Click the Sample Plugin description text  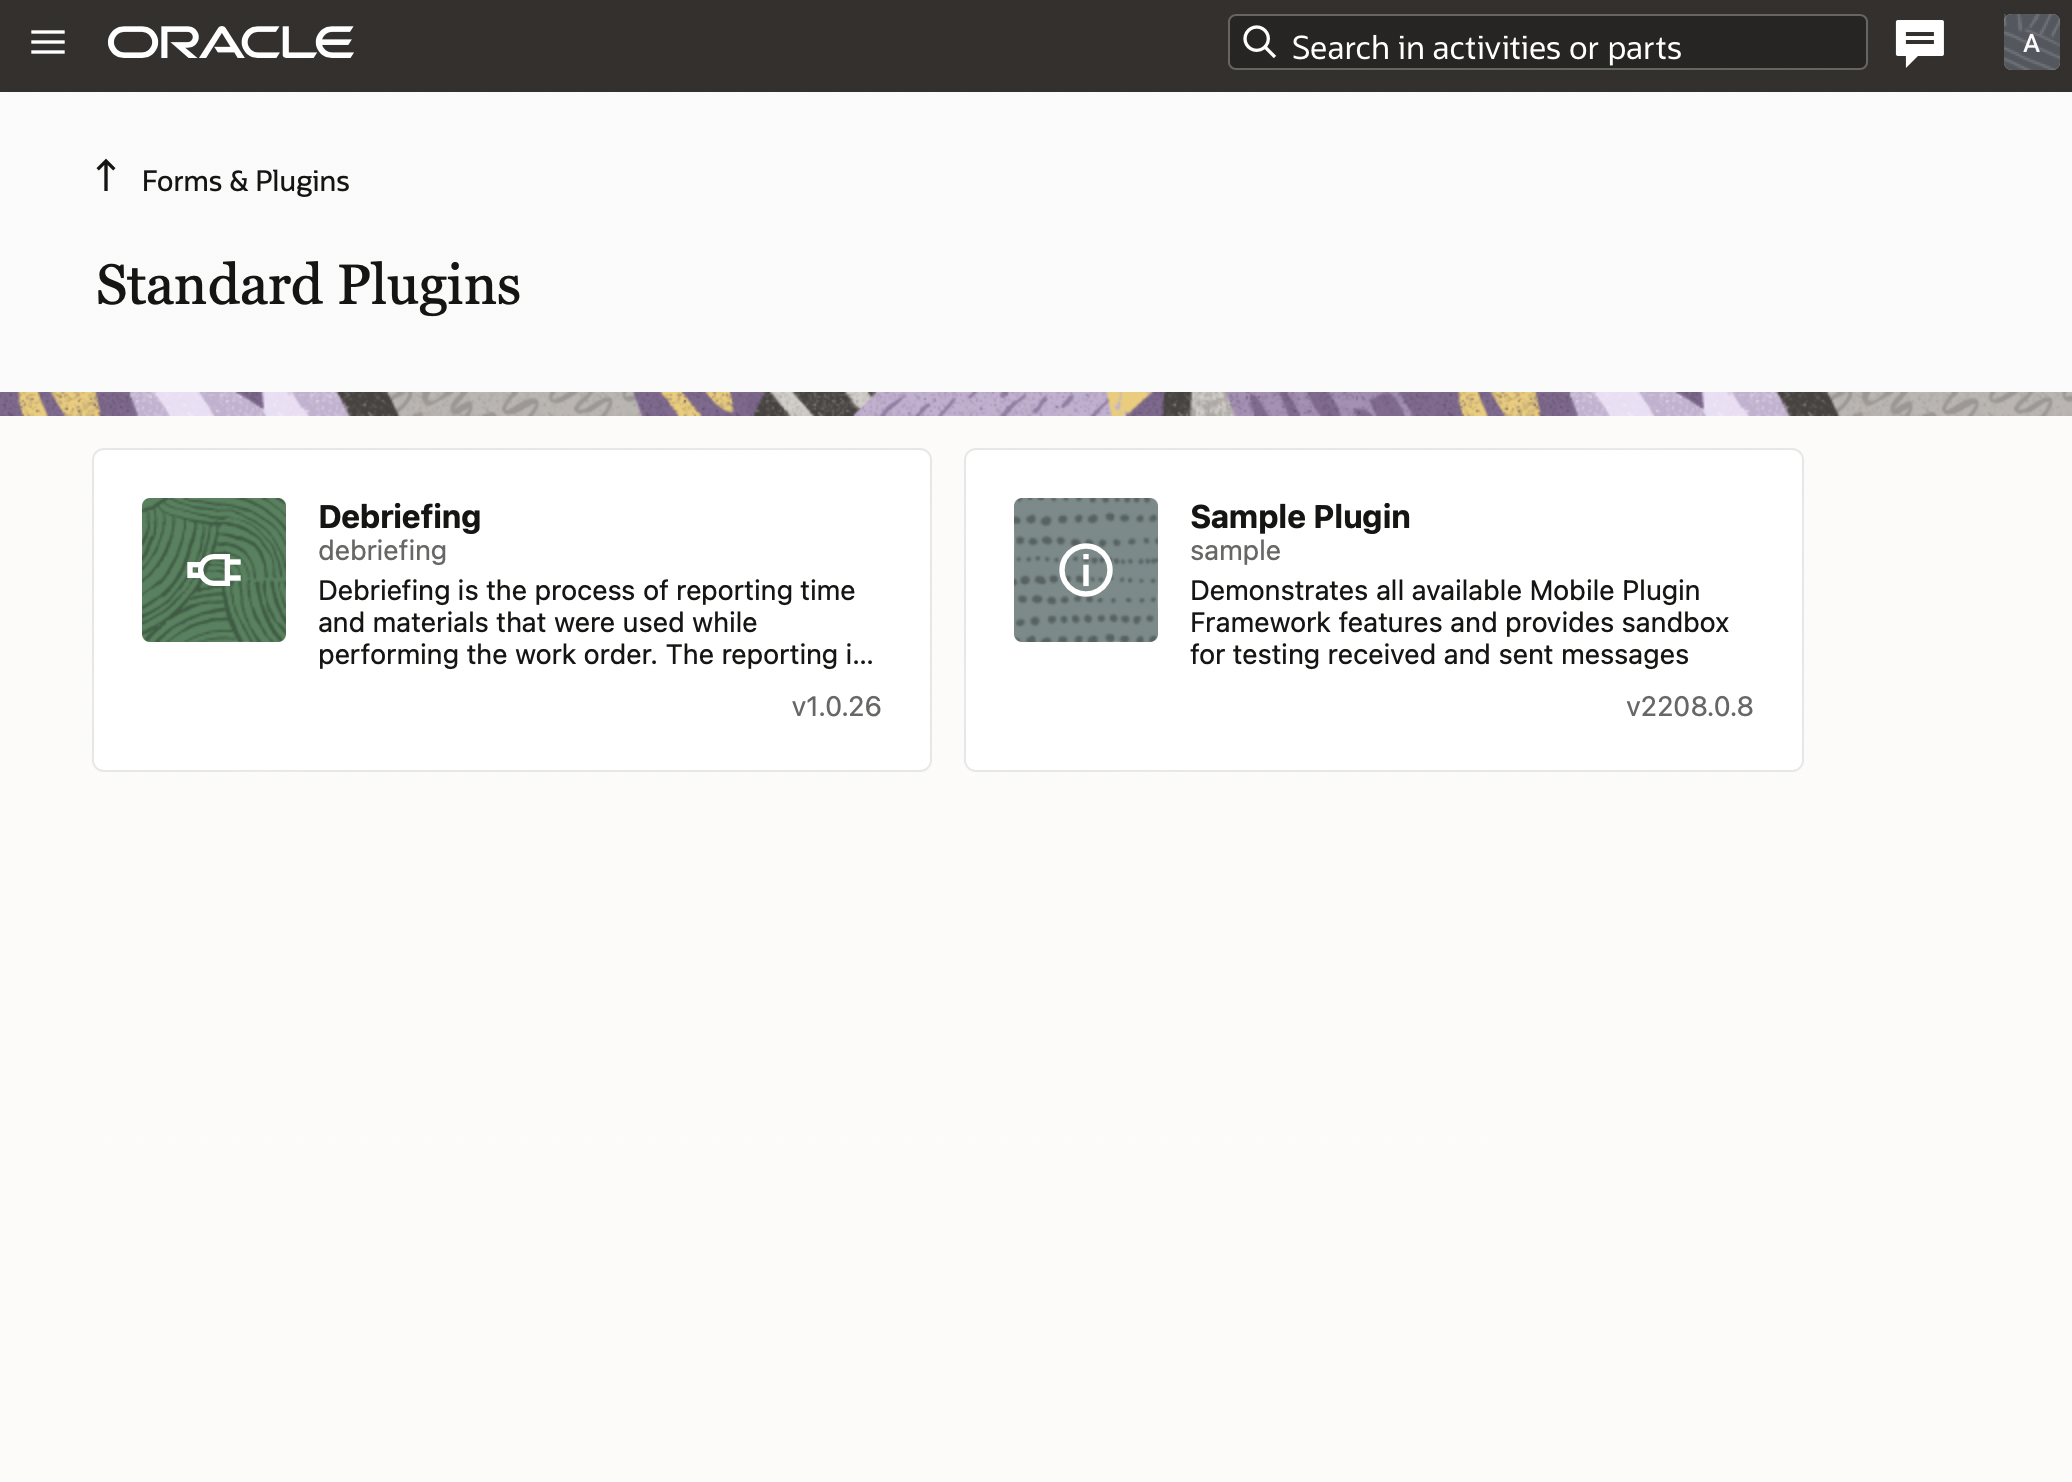(1459, 622)
